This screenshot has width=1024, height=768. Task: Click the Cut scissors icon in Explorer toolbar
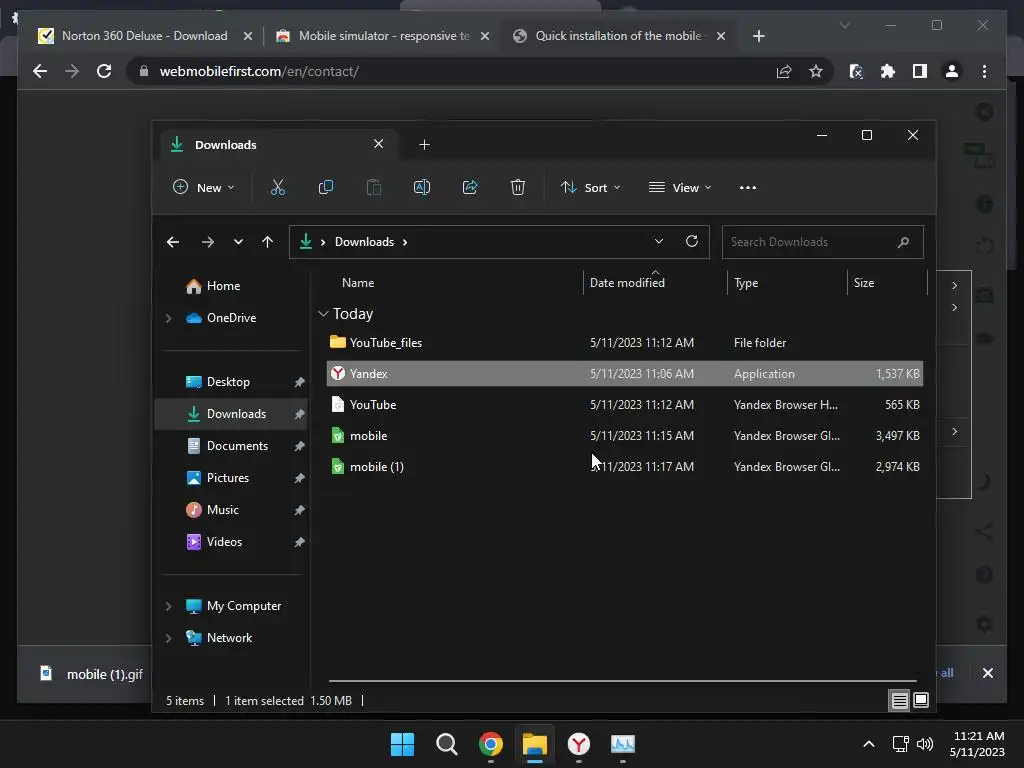pyautogui.click(x=278, y=187)
